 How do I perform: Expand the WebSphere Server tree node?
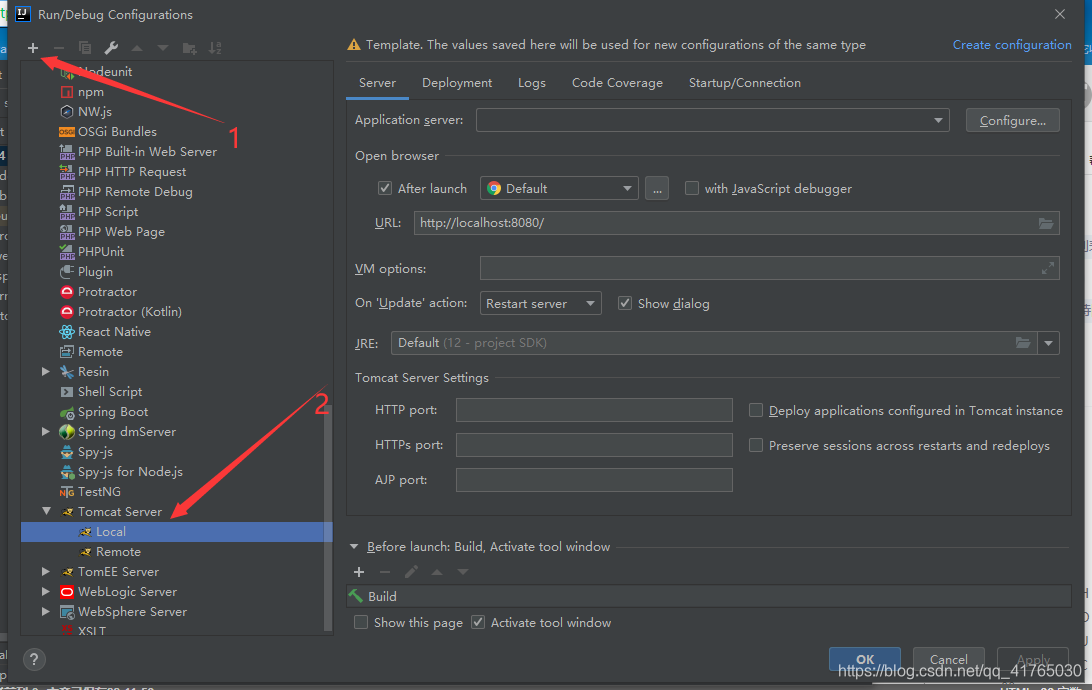[46, 611]
